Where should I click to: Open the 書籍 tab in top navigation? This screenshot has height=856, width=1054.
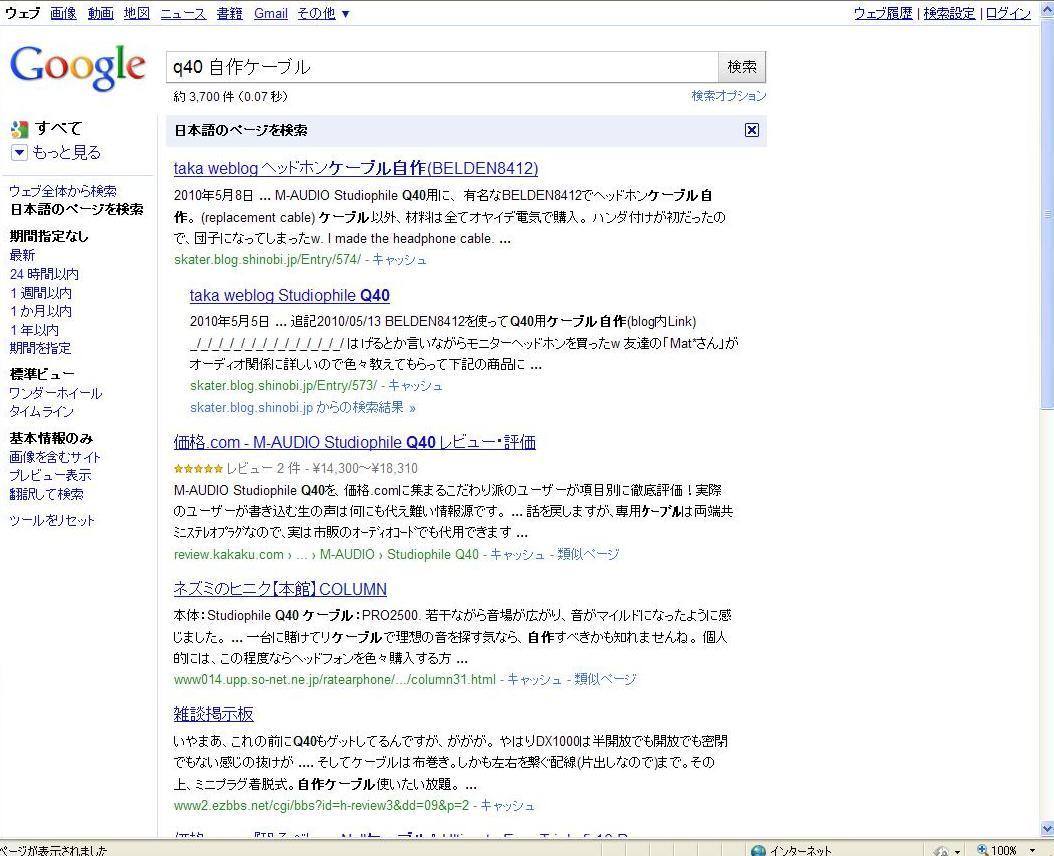(229, 13)
